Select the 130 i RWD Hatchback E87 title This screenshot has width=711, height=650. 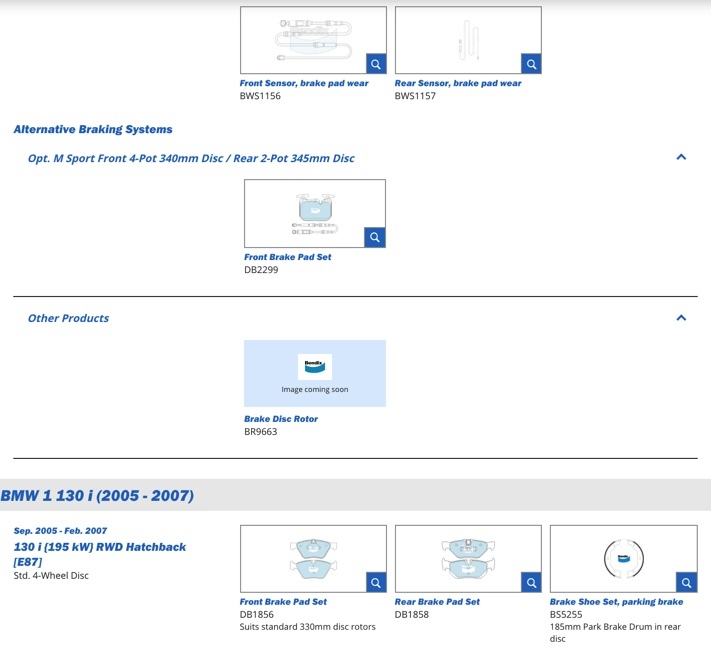coord(100,554)
